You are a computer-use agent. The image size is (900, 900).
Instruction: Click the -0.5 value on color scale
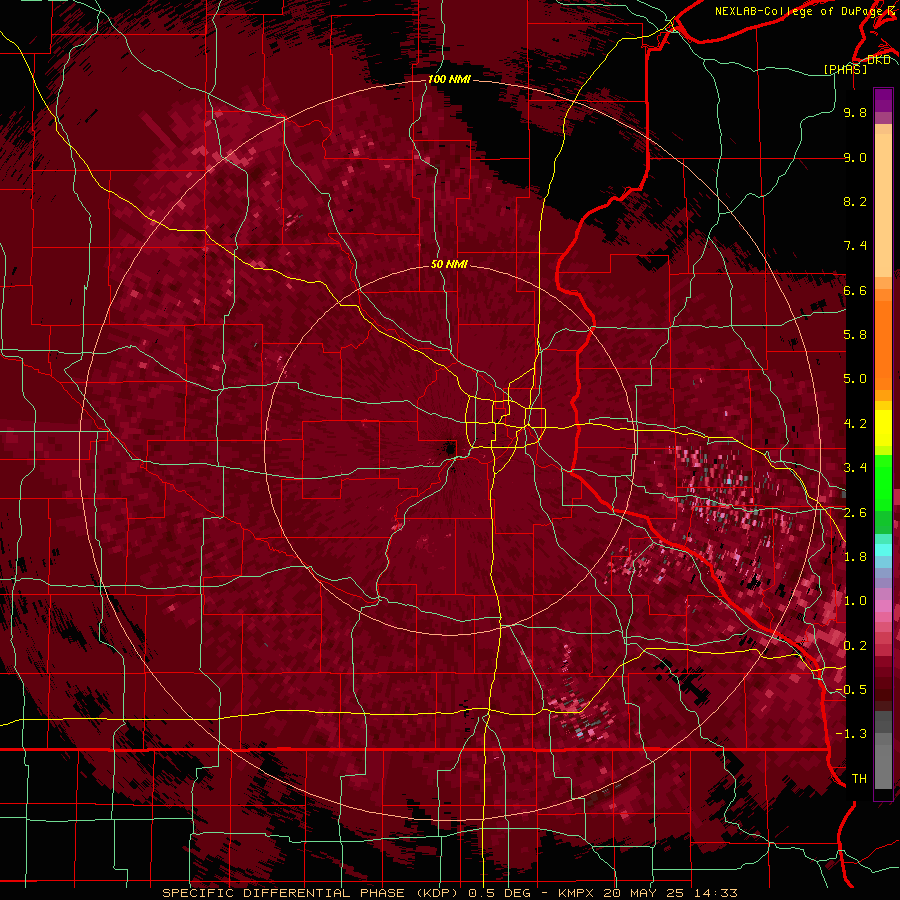point(851,690)
